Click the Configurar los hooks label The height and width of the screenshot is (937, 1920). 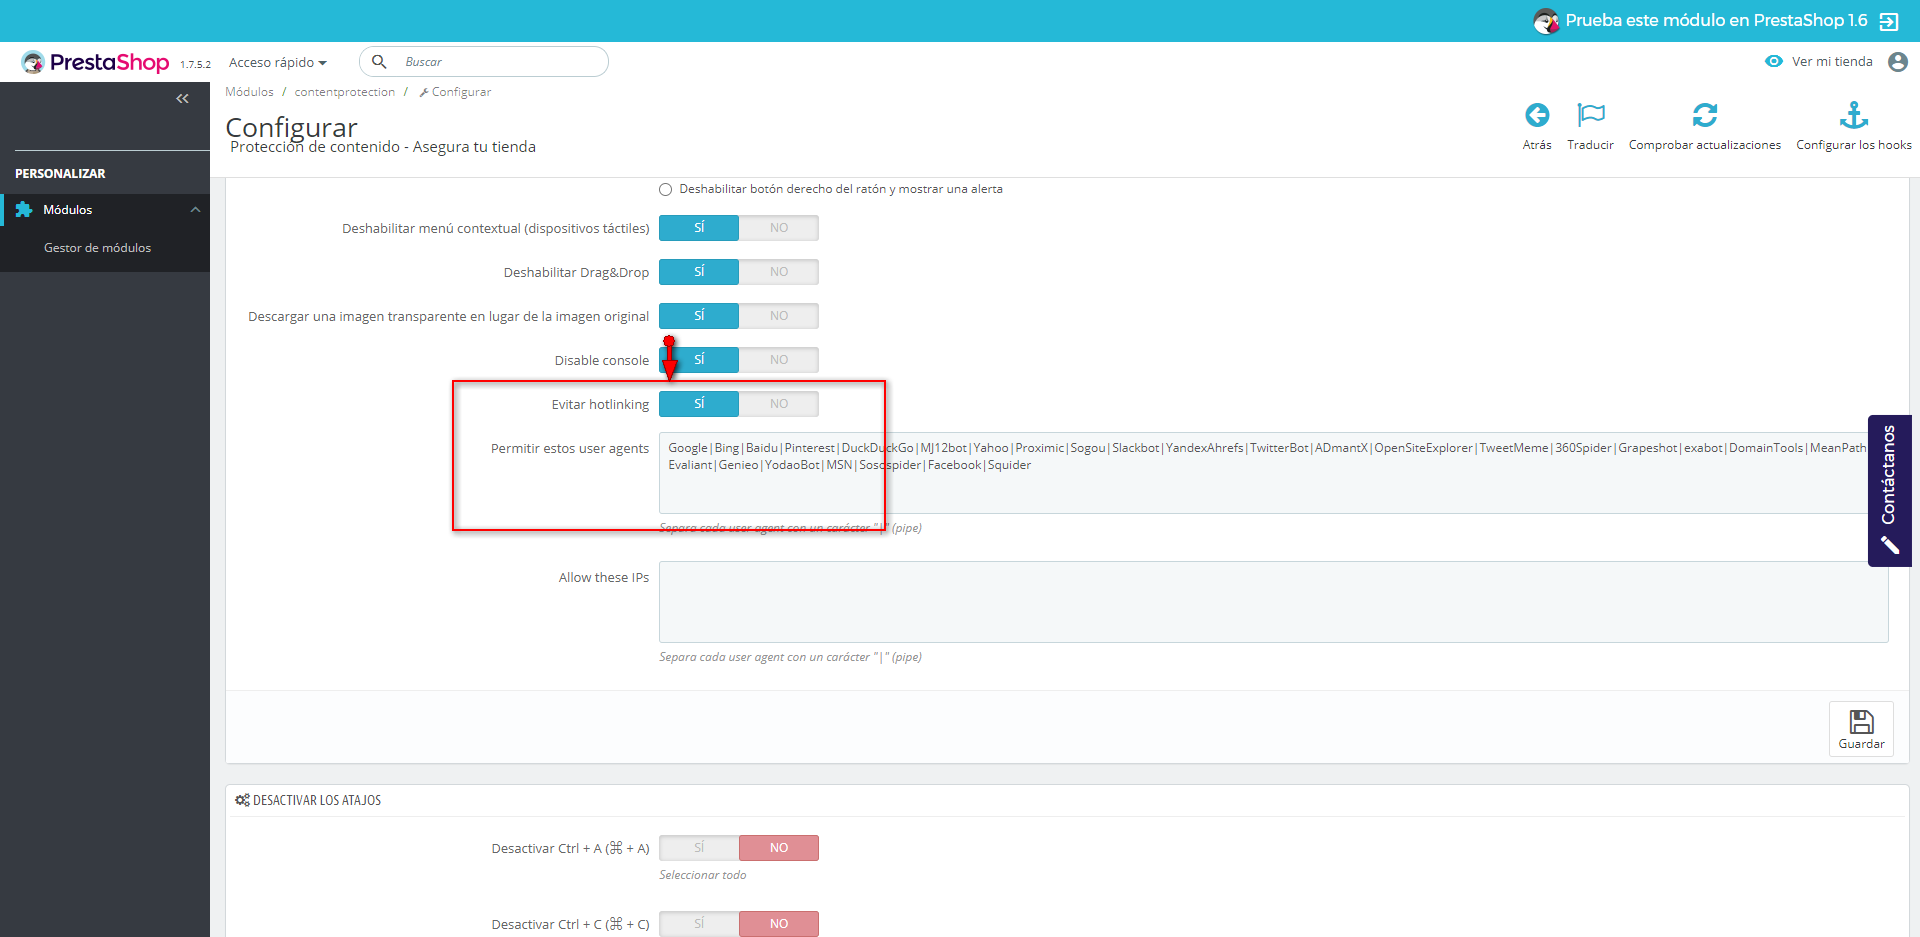click(1854, 145)
